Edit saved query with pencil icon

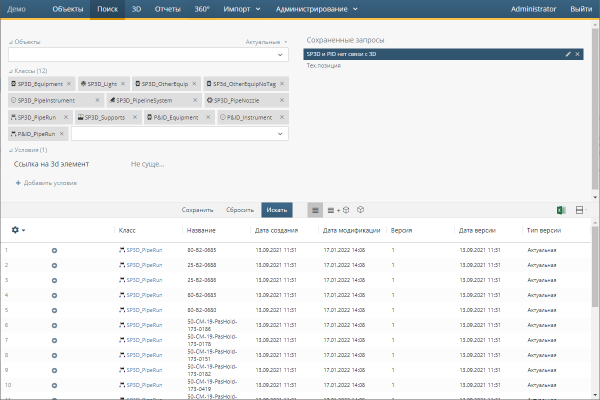[x=568, y=53]
